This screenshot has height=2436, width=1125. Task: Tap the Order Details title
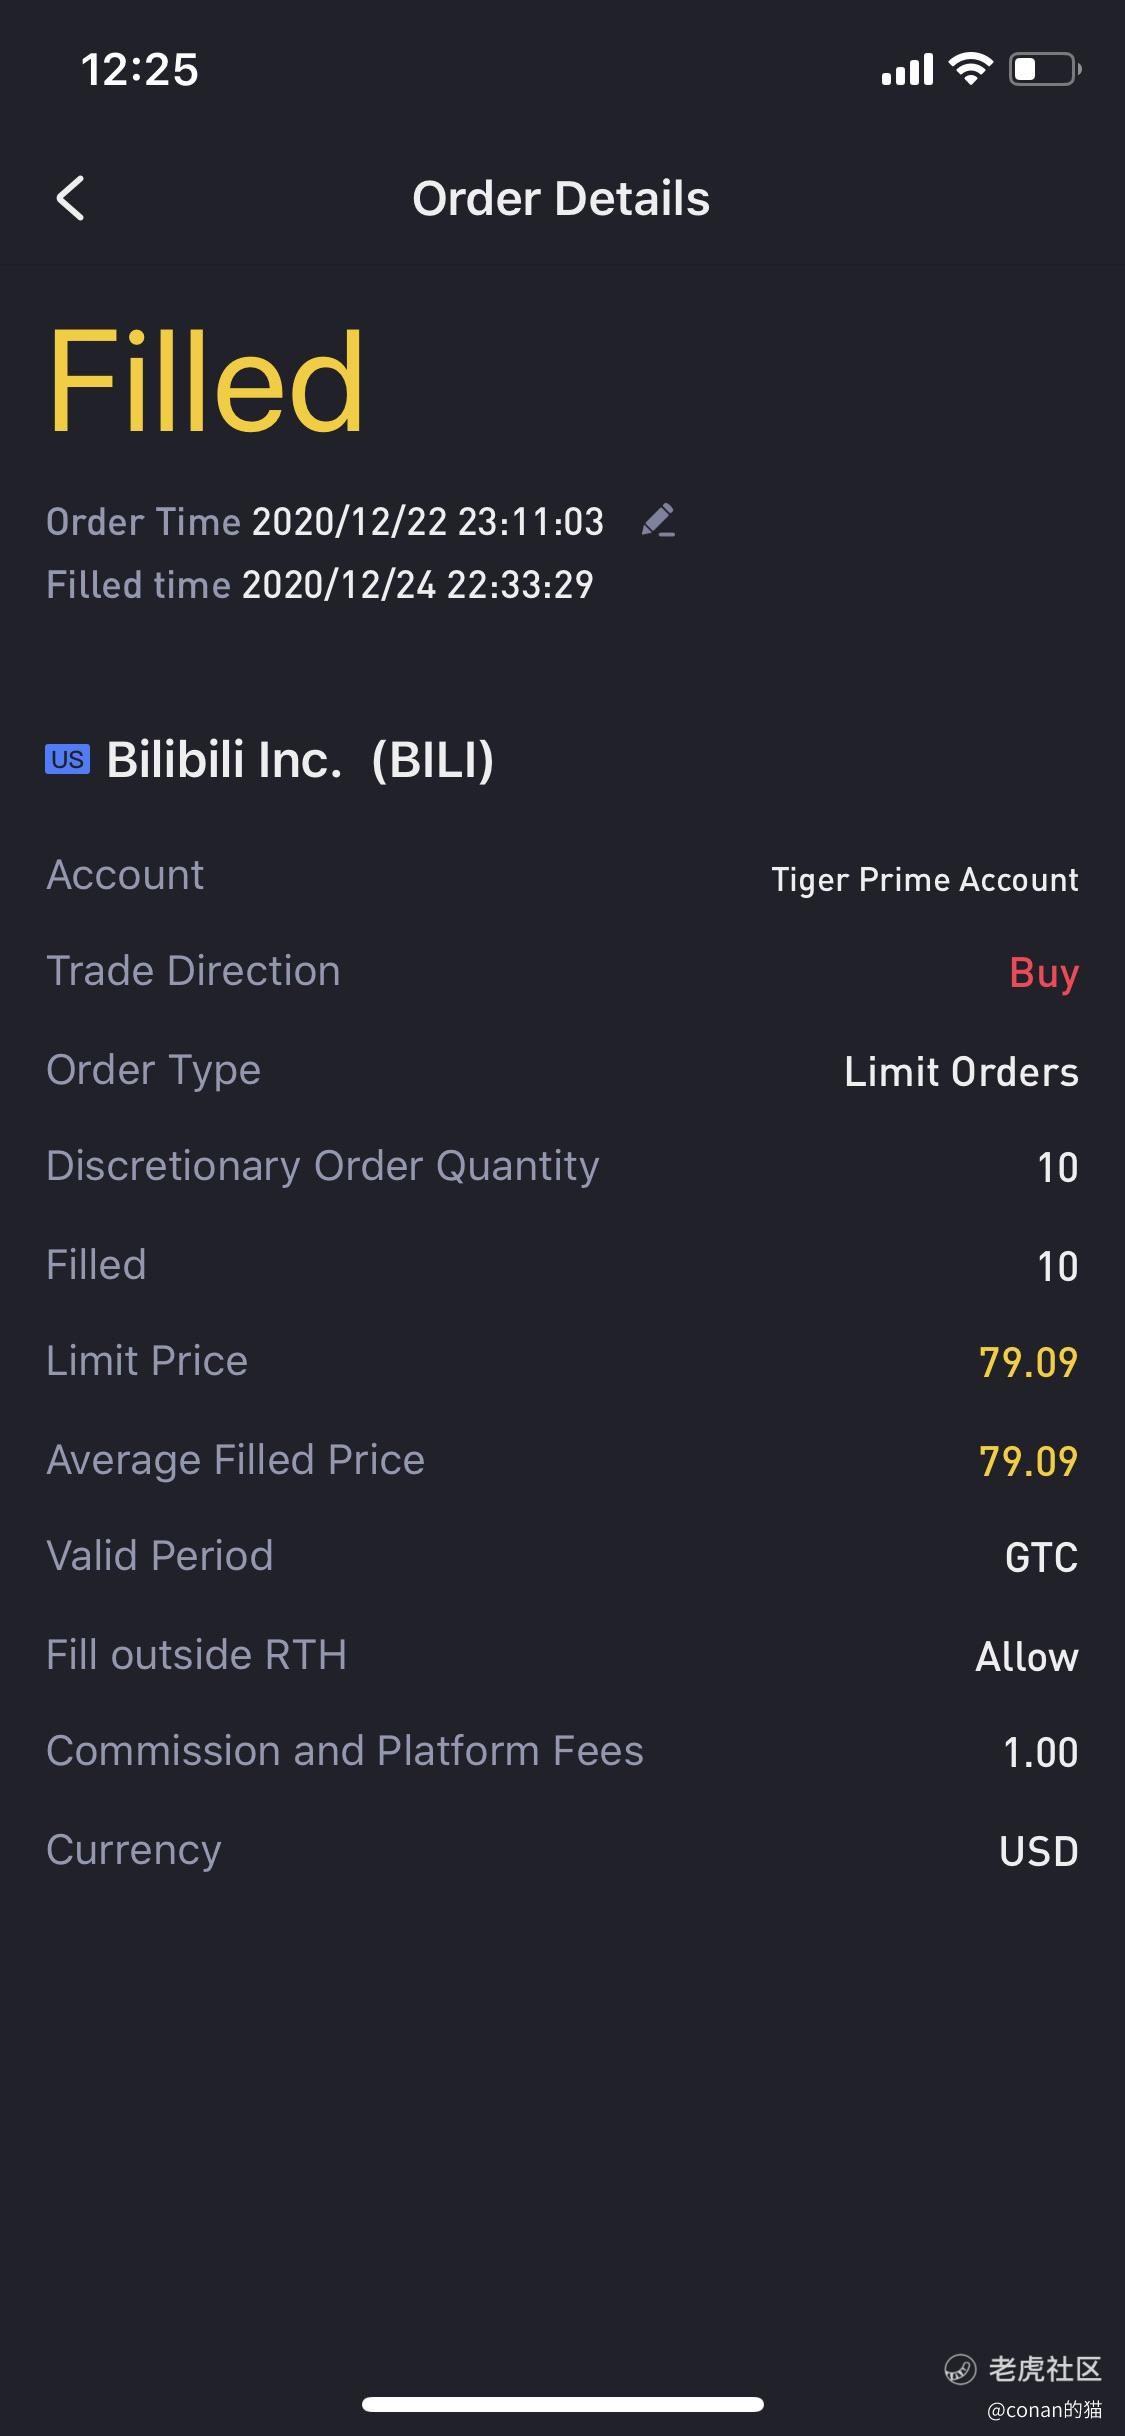[x=561, y=198]
